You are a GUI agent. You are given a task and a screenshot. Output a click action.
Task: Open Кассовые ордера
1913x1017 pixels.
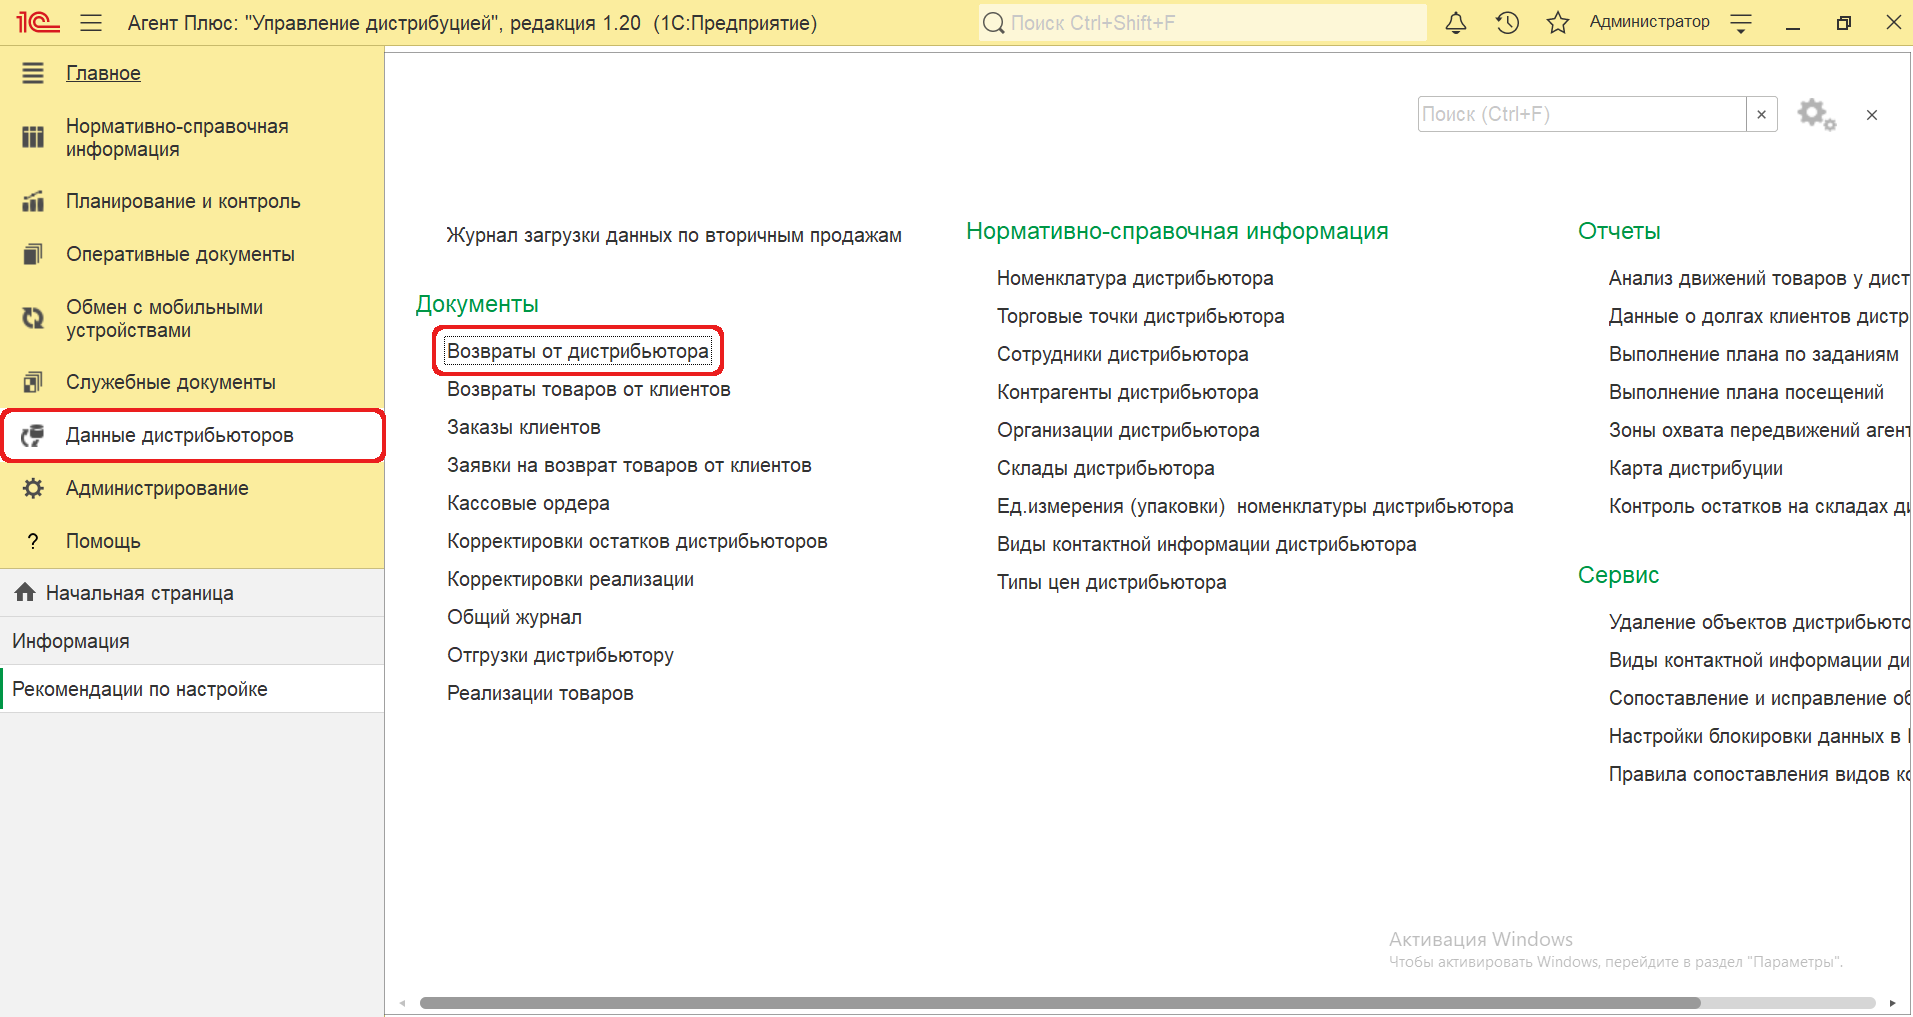pyautogui.click(x=528, y=503)
